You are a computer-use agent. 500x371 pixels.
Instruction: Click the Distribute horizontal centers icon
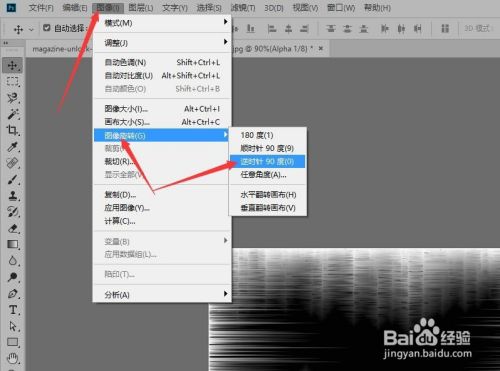pos(401,29)
